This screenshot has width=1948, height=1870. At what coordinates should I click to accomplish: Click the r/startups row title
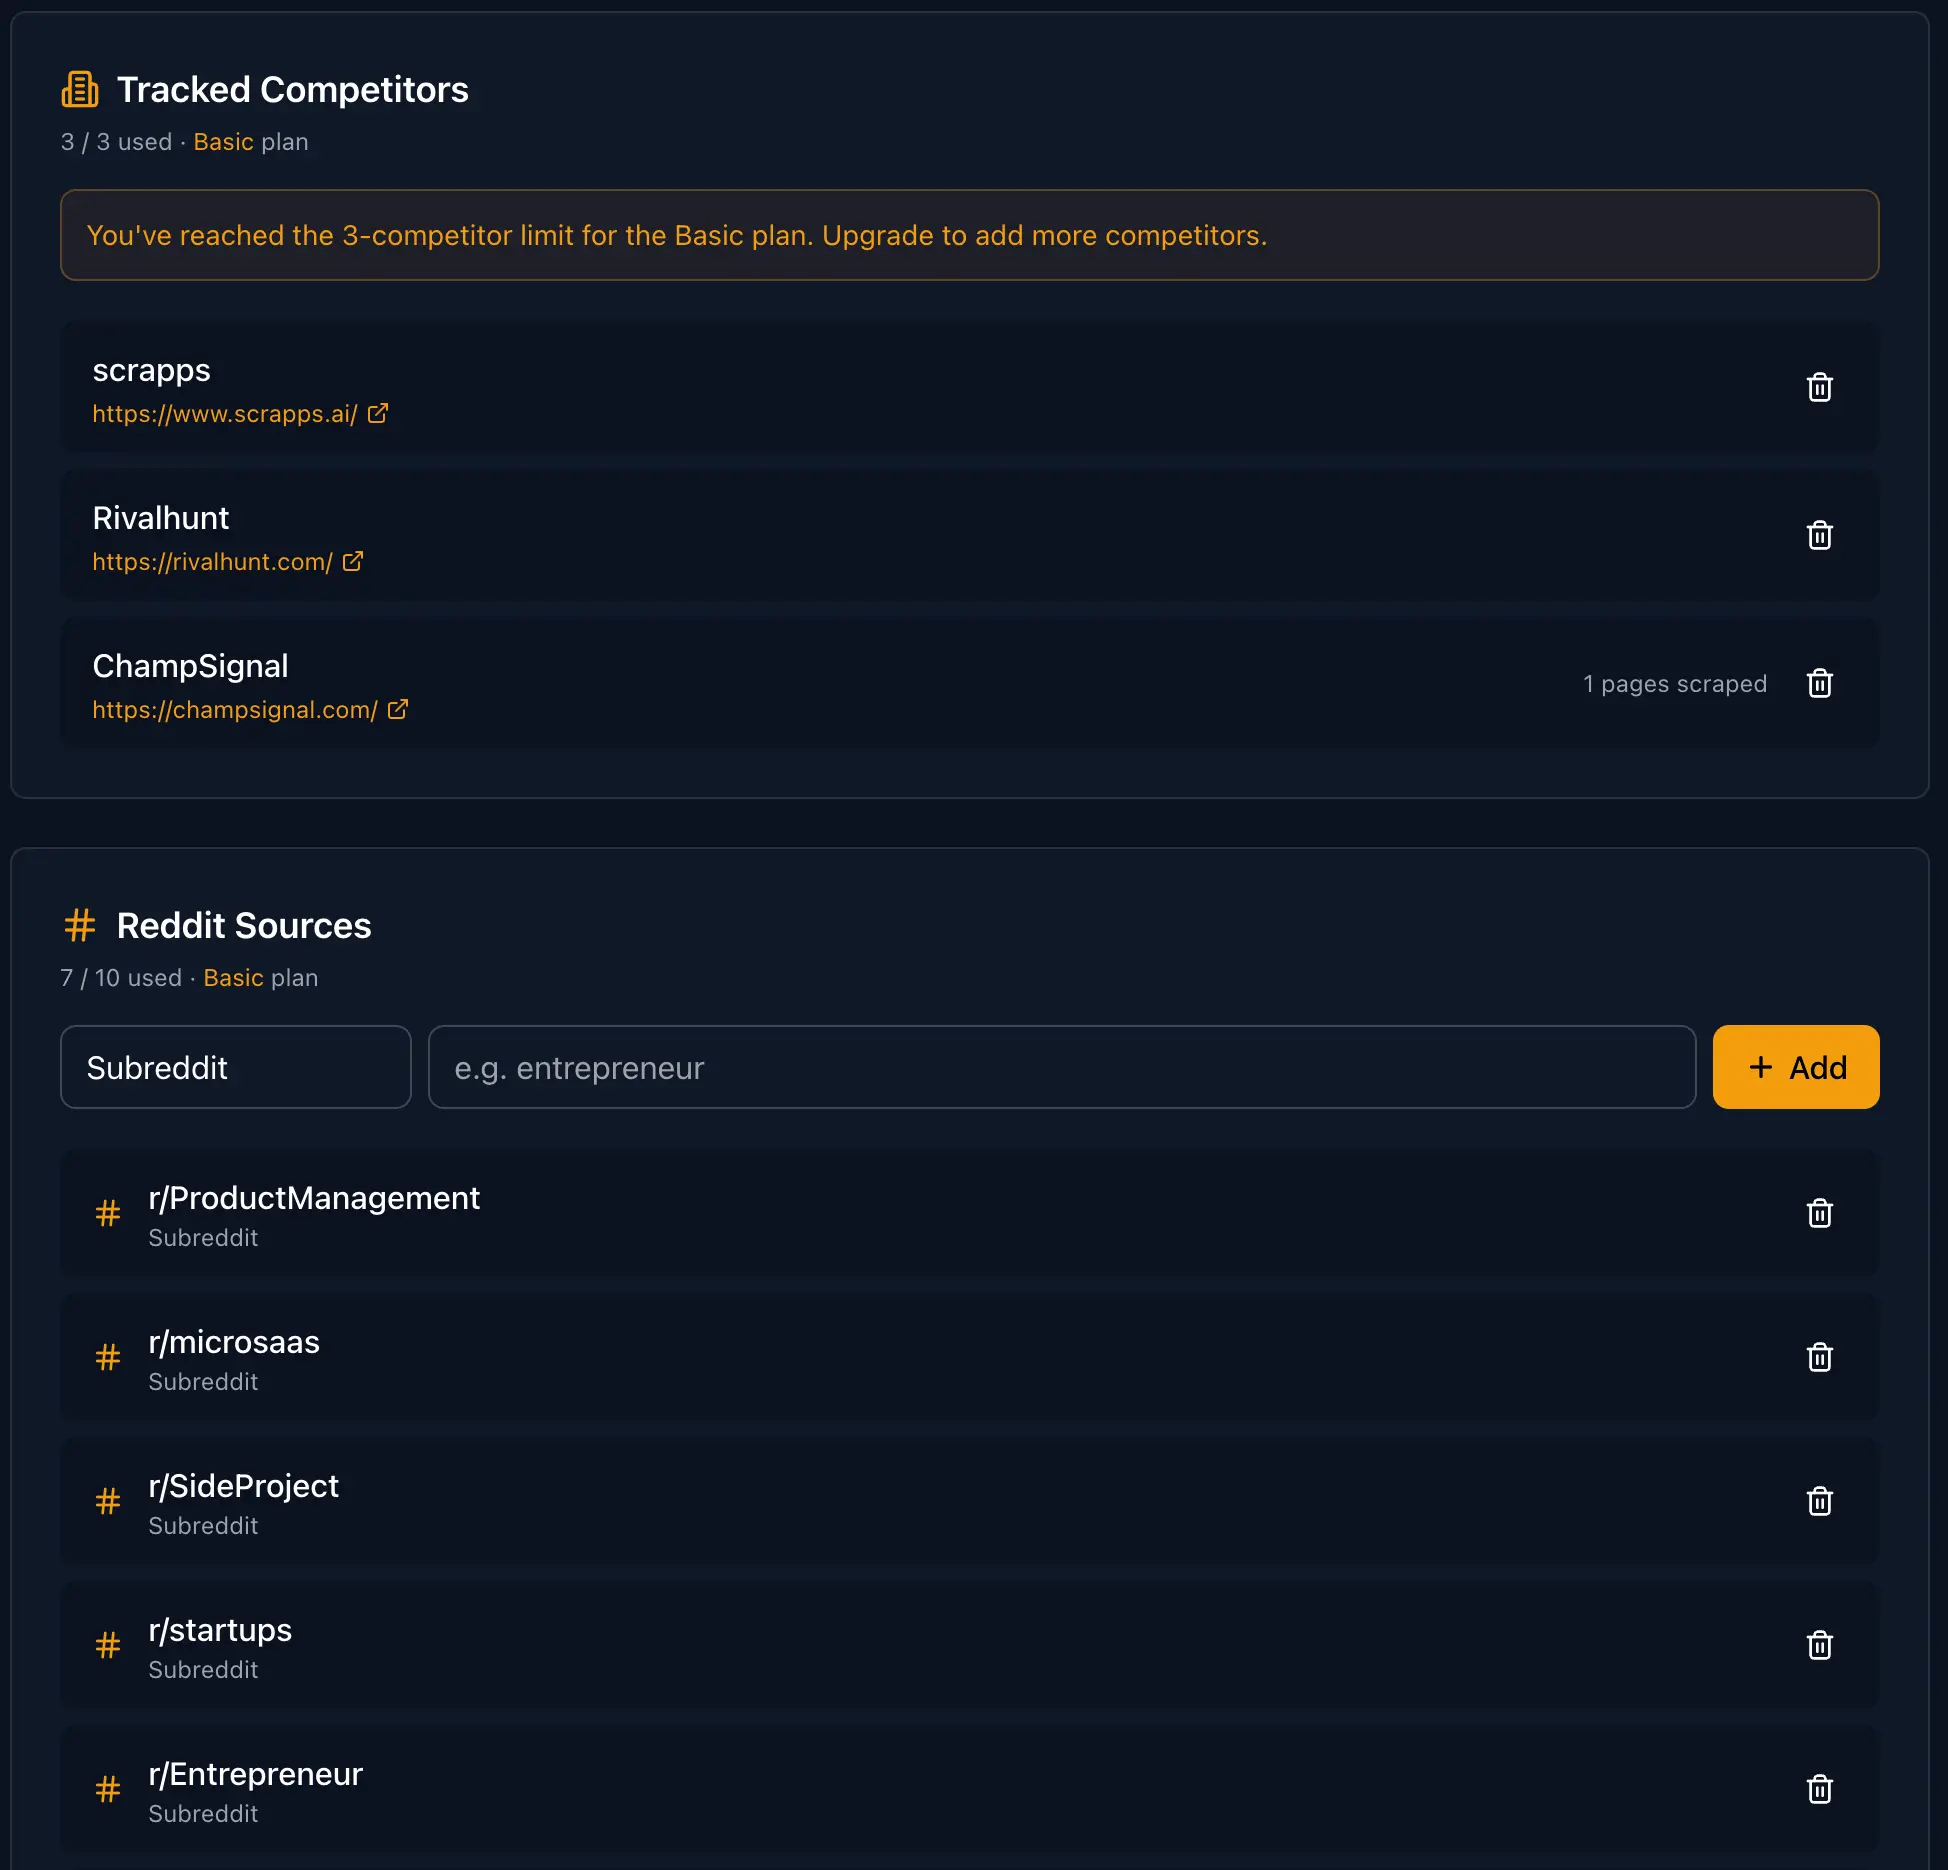point(220,1630)
